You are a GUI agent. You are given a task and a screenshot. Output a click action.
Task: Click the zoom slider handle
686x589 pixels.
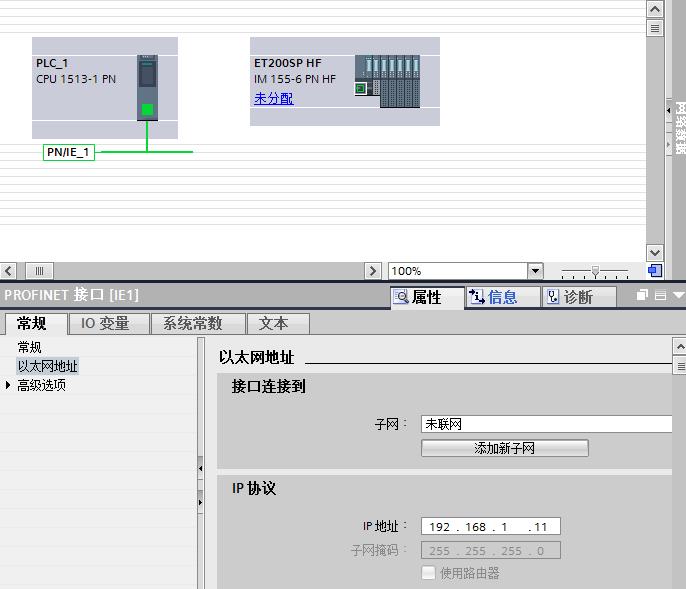(595, 271)
